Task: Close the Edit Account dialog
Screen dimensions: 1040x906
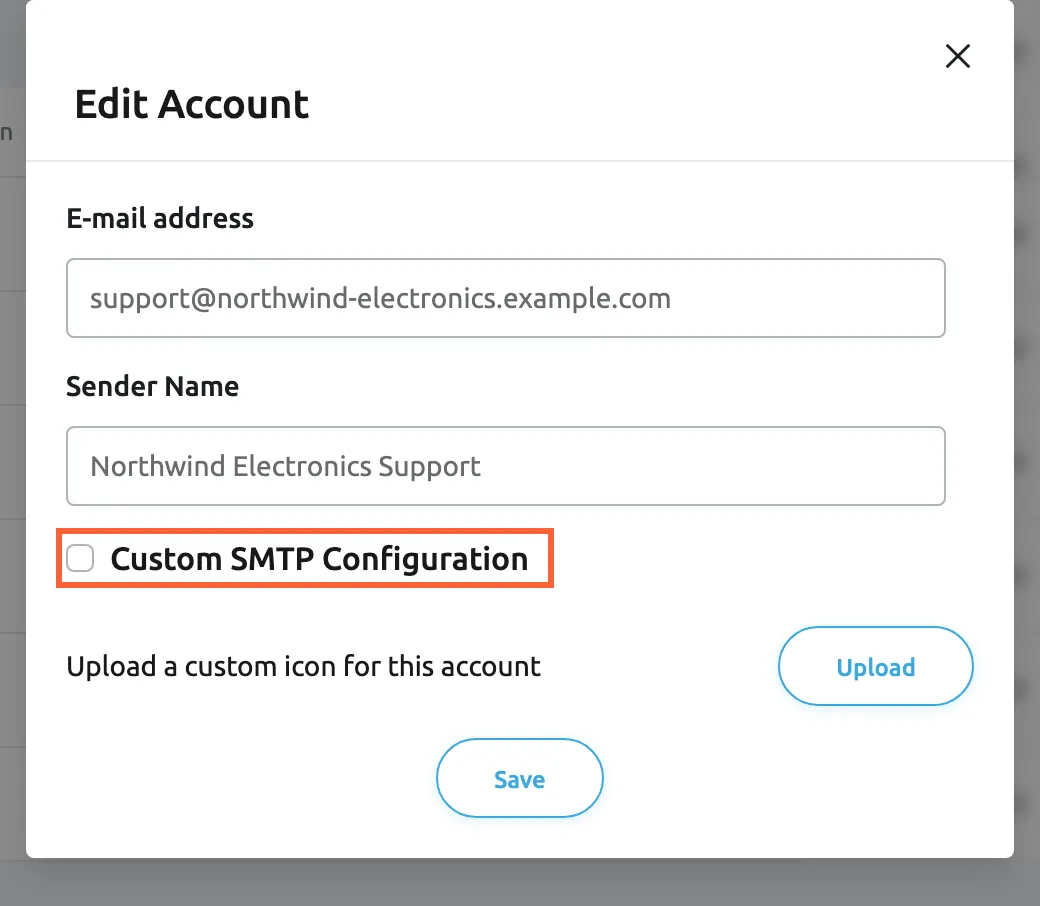Action: (958, 56)
